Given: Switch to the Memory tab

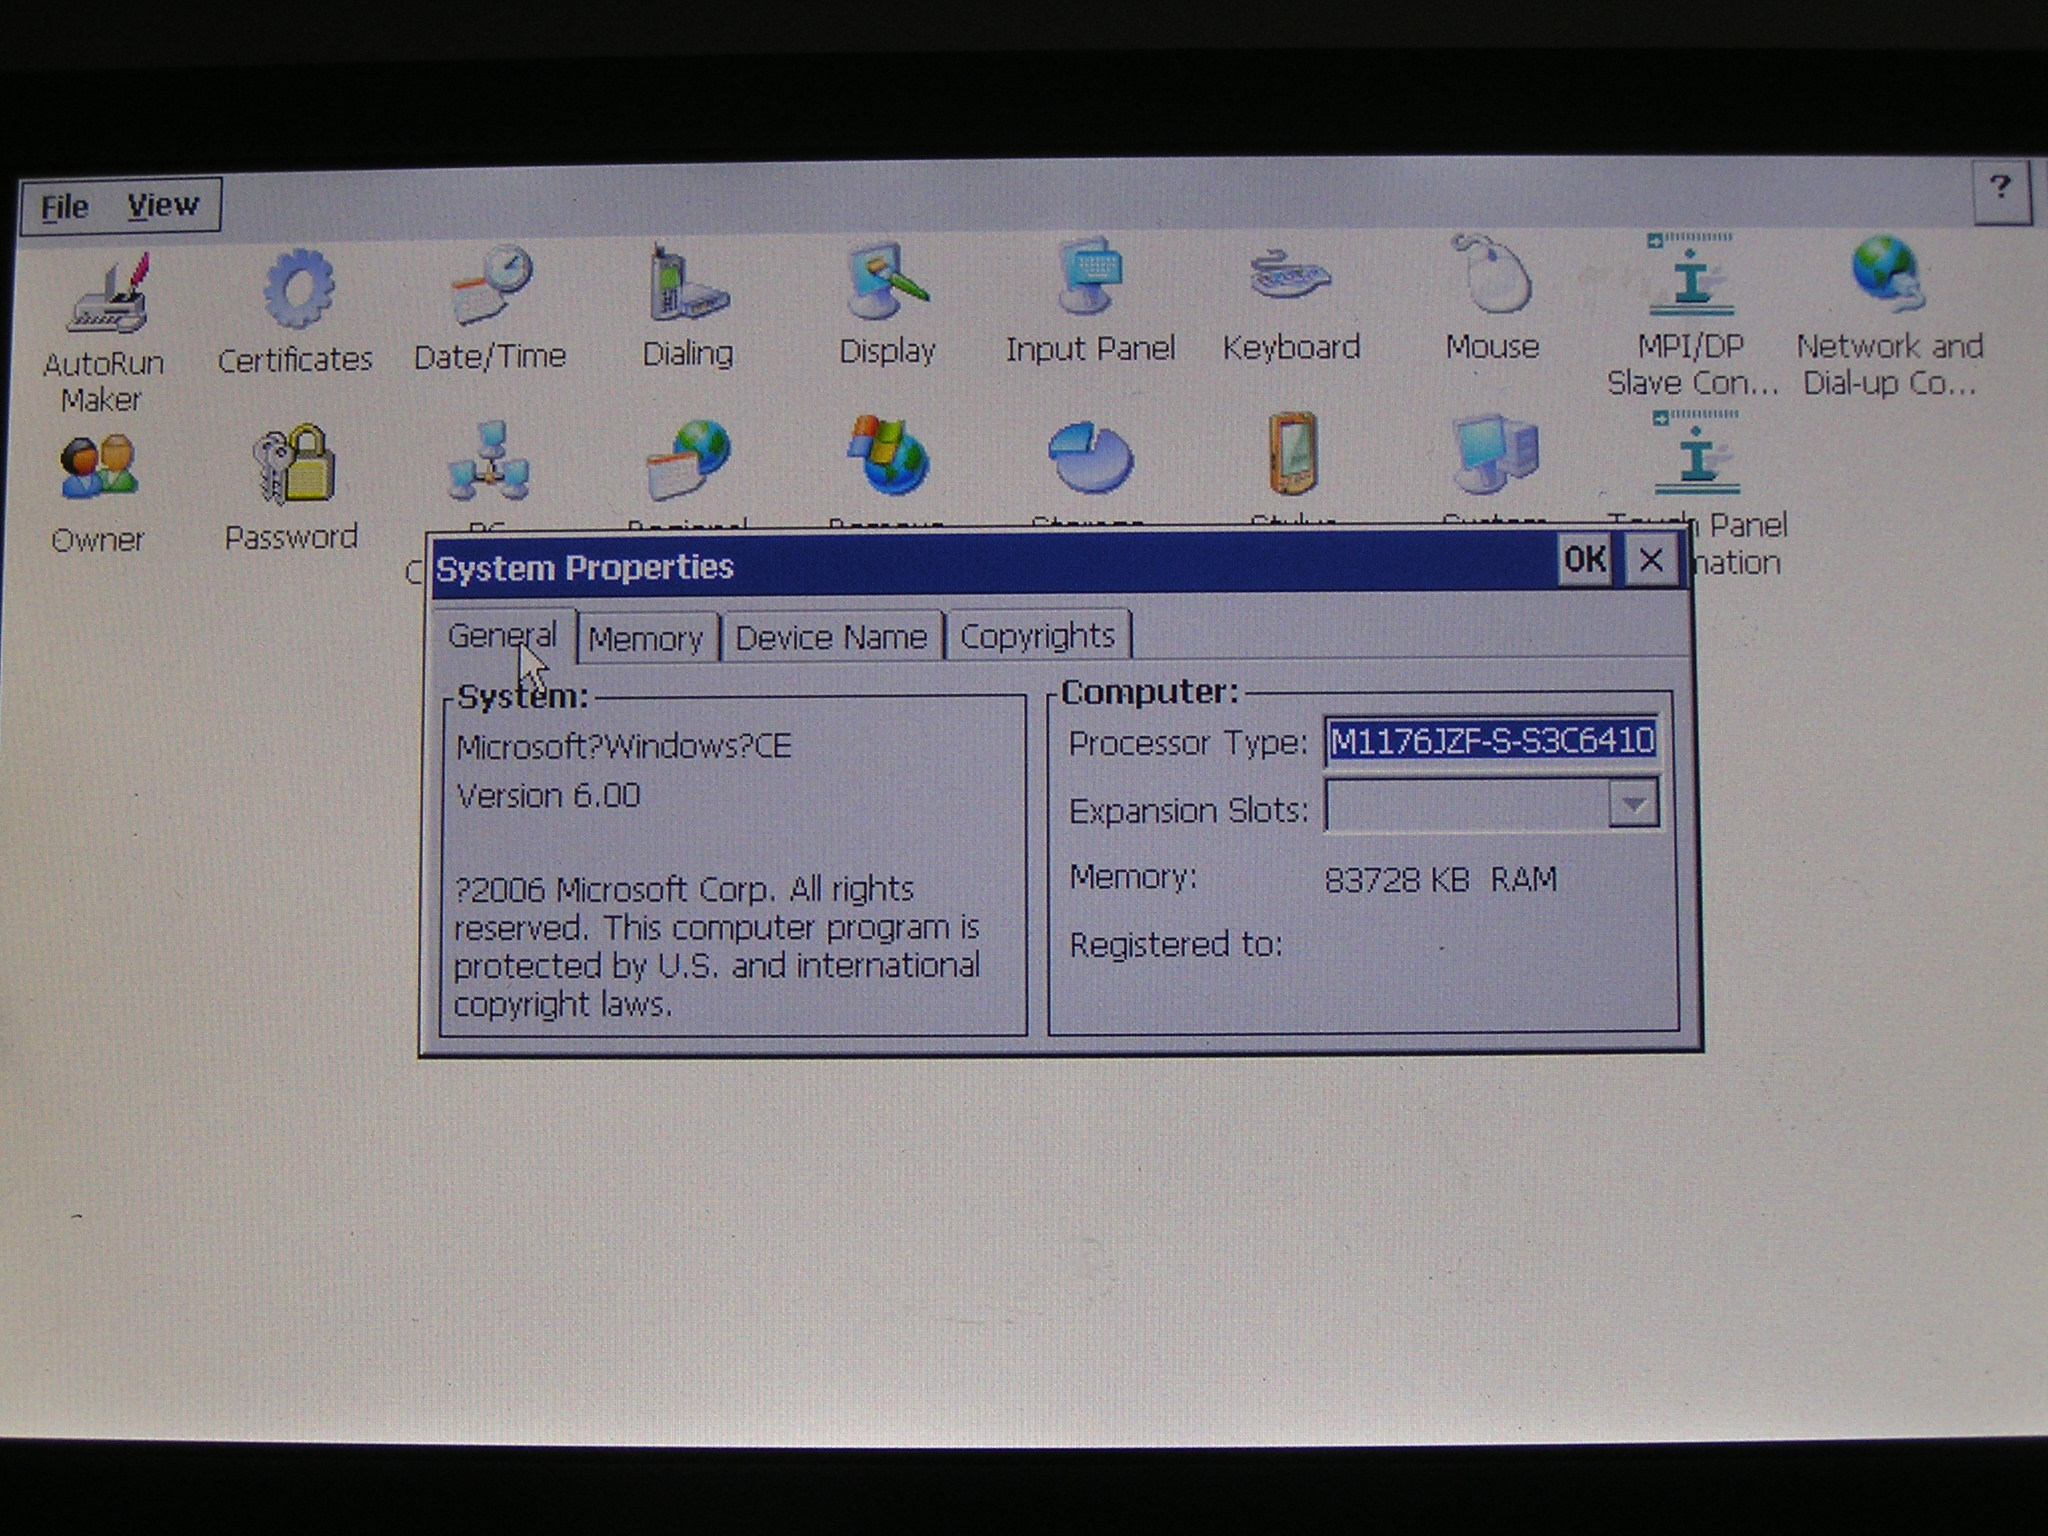Looking at the screenshot, I should click(646, 639).
